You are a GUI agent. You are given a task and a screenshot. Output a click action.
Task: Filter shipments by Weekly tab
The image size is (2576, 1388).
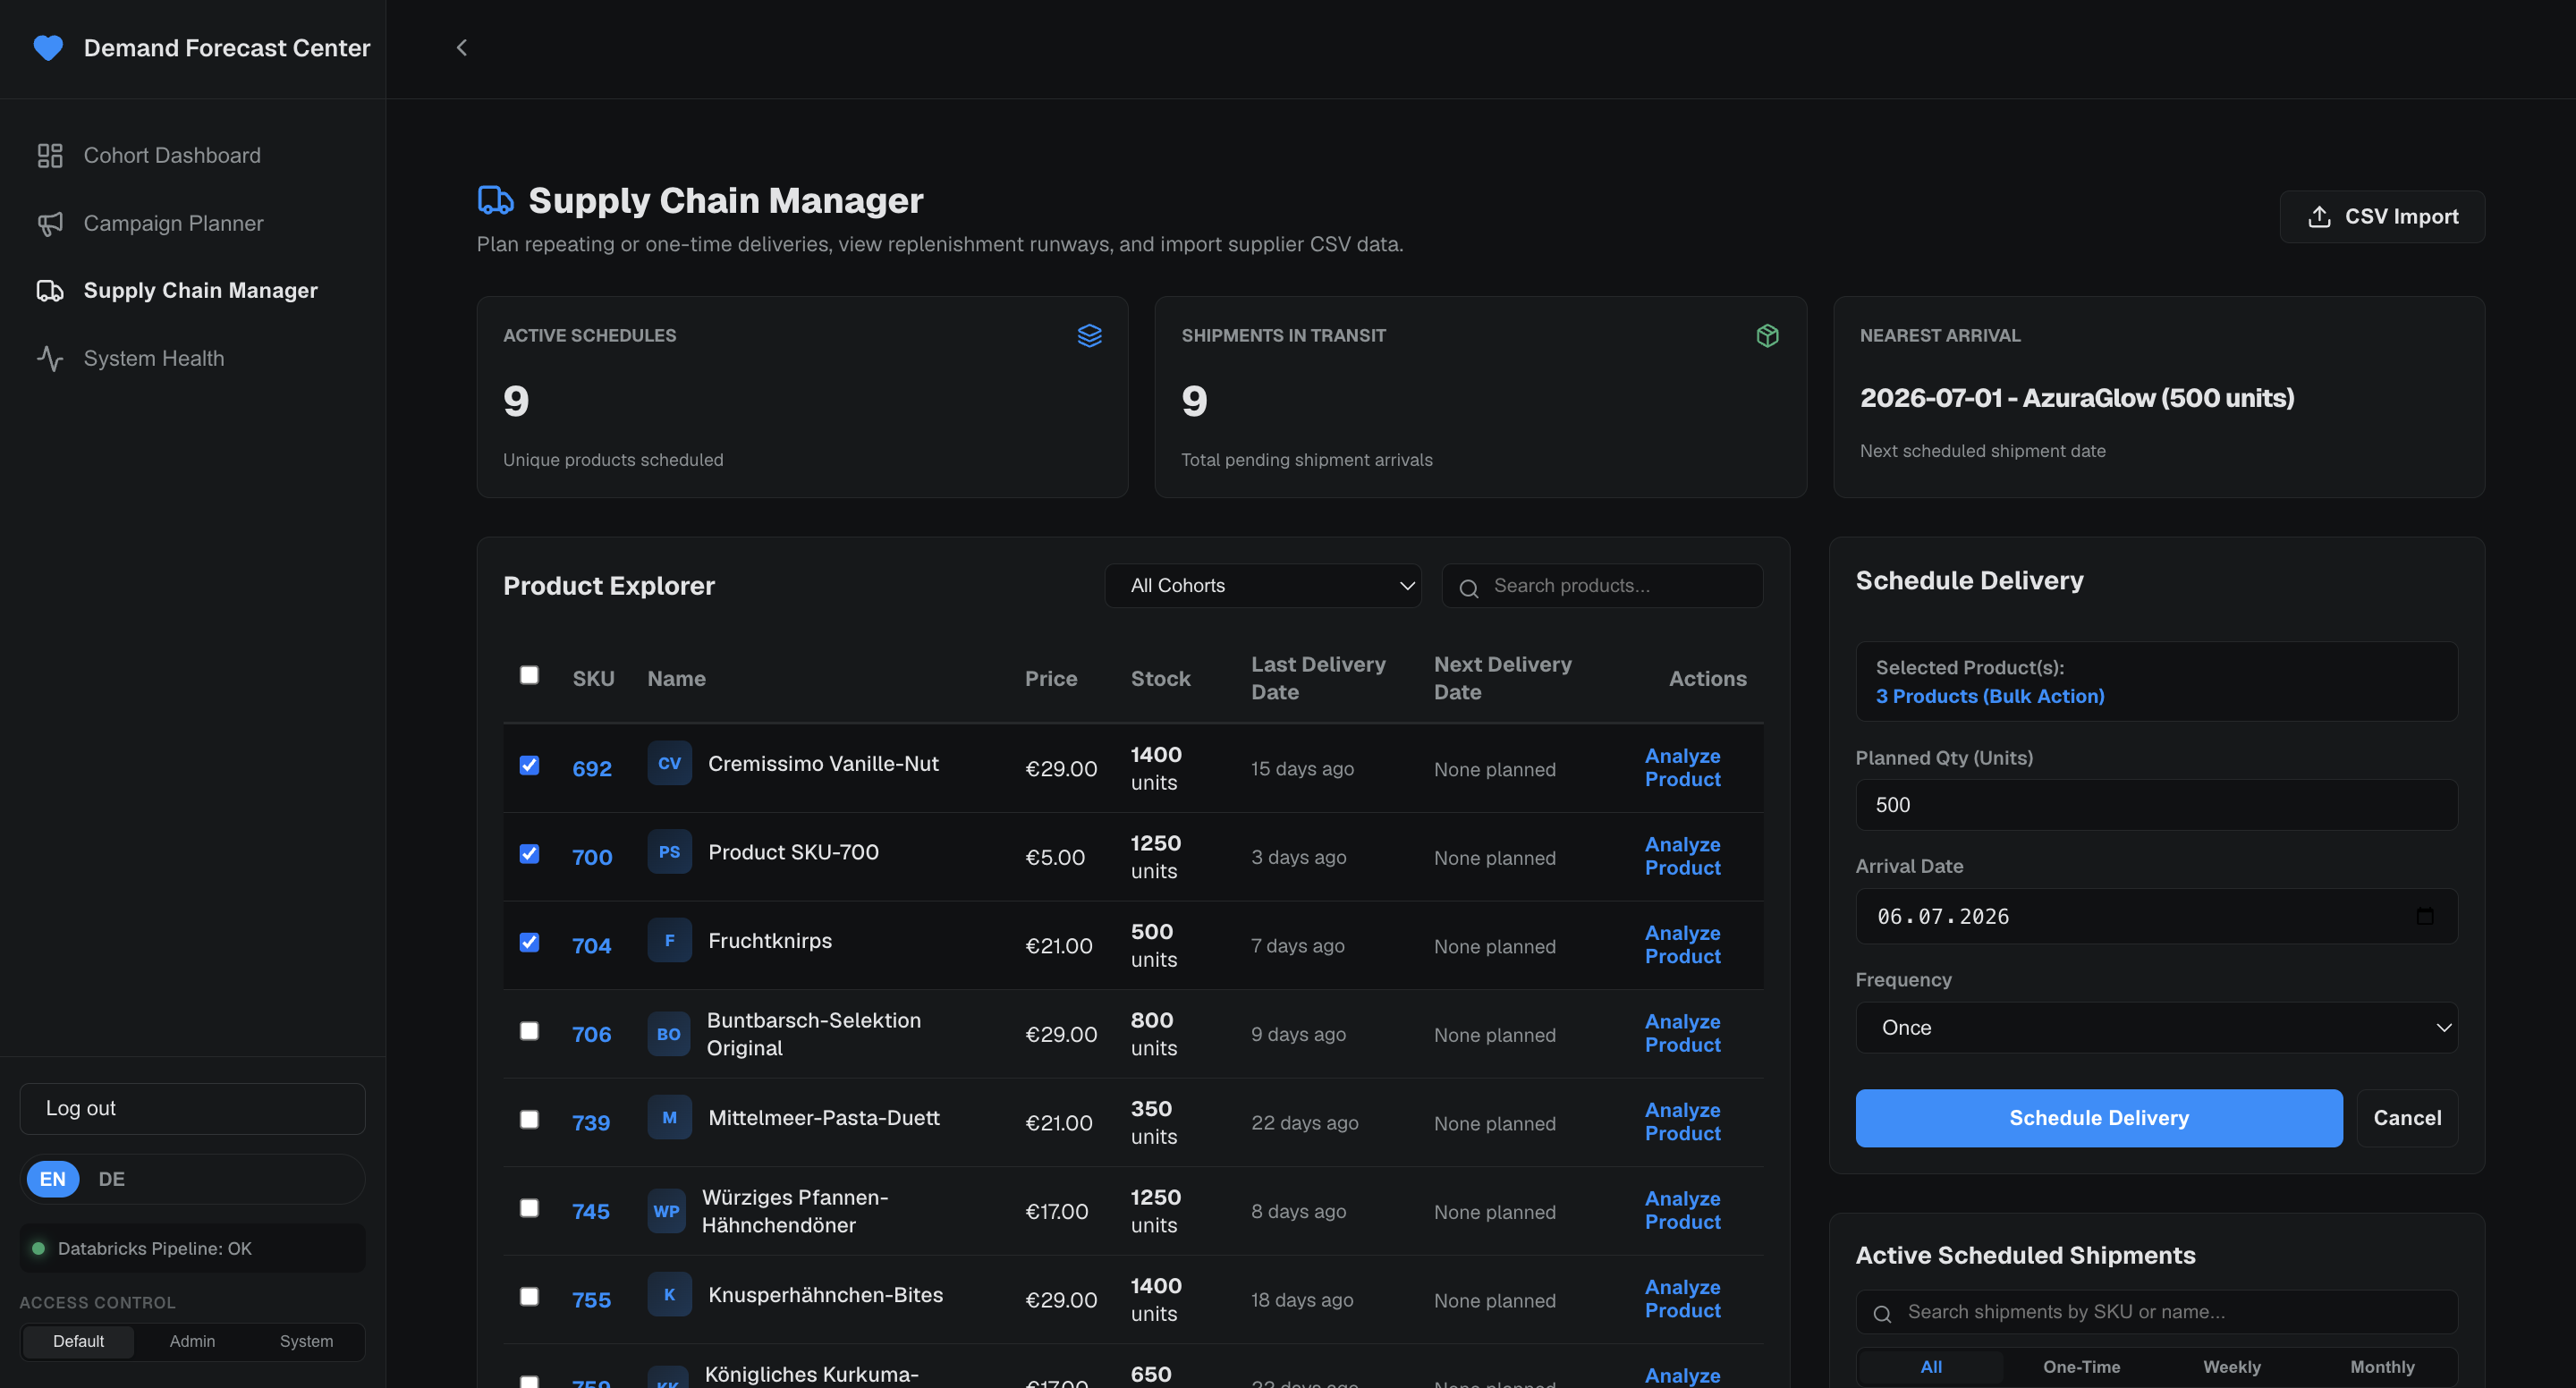[2231, 1367]
